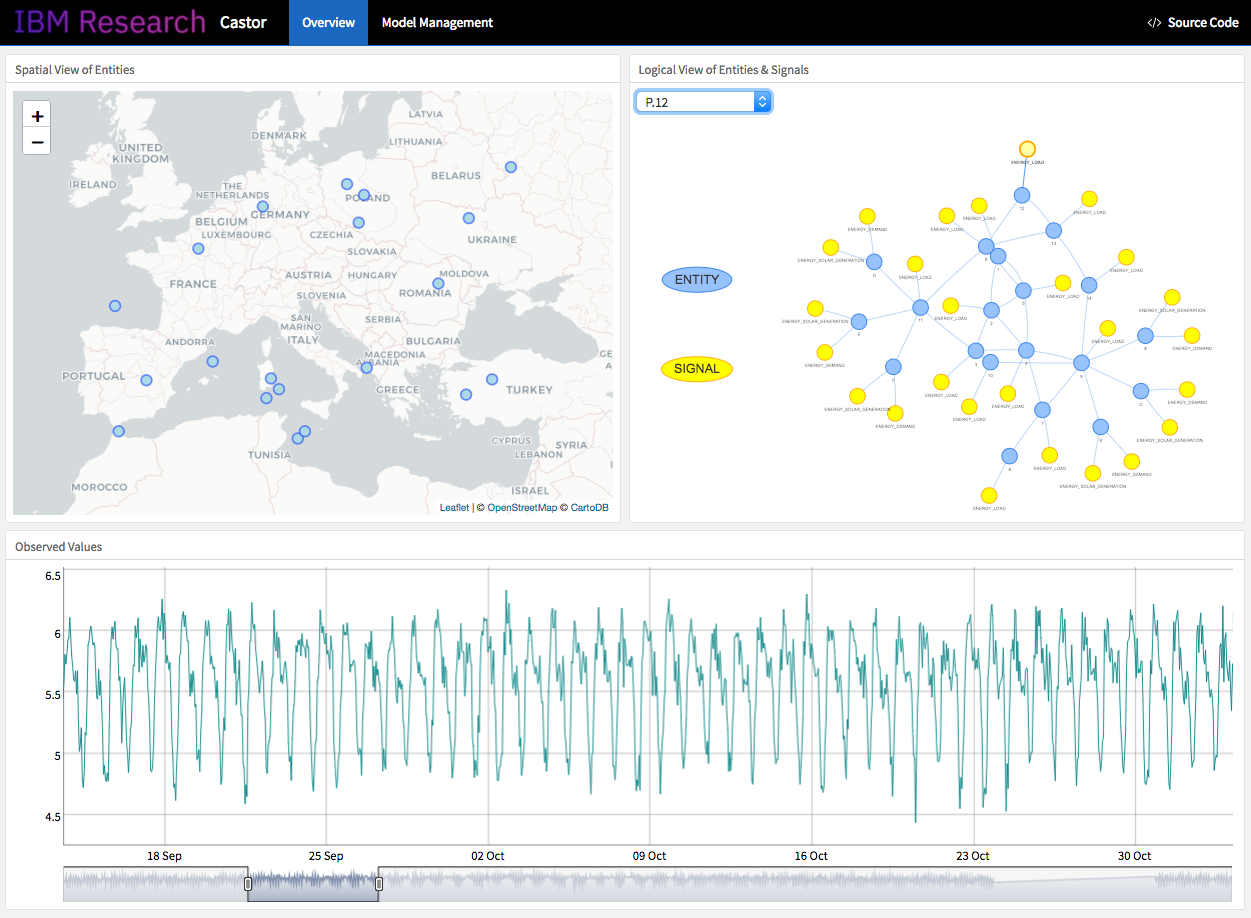Viewport: 1251px width, 918px height.
Task: Click ENERGY_SOLAR_GENERATION signal of node A
Action: click(x=1172, y=297)
